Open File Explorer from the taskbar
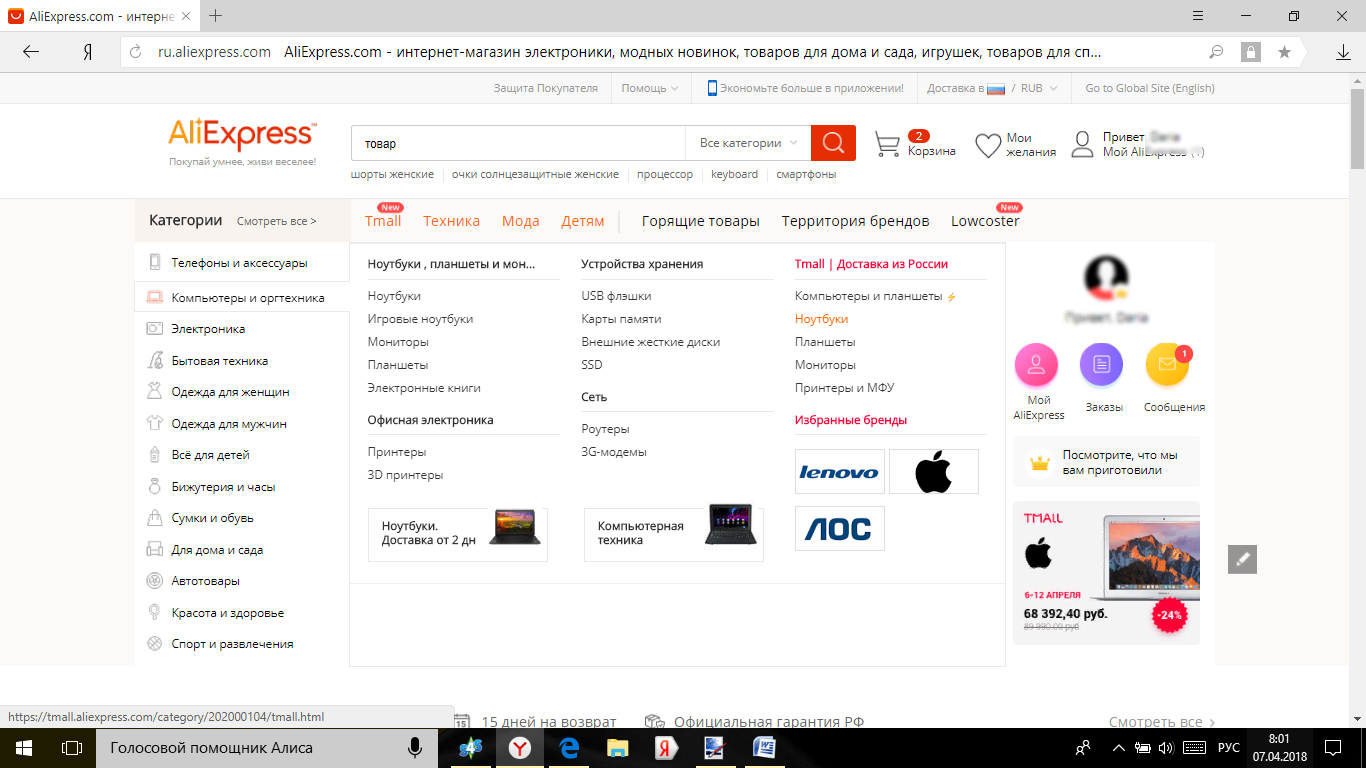Screen dimensions: 1366x768 point(618,747)
